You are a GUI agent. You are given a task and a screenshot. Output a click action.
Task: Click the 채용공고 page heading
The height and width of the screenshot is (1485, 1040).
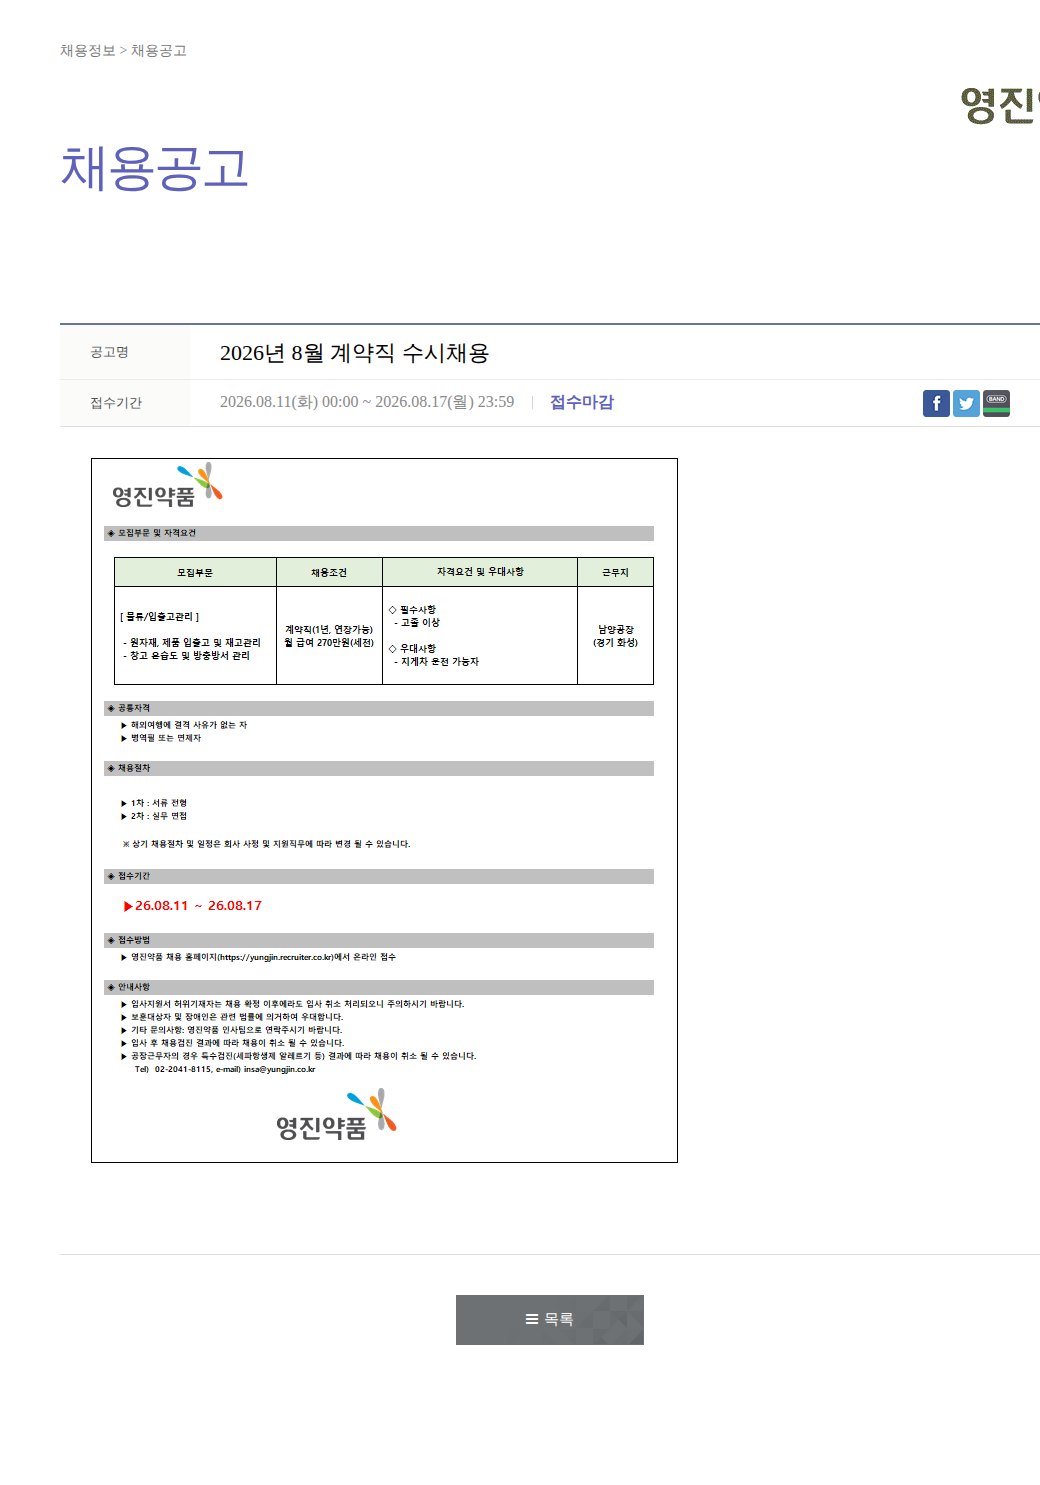154,168
